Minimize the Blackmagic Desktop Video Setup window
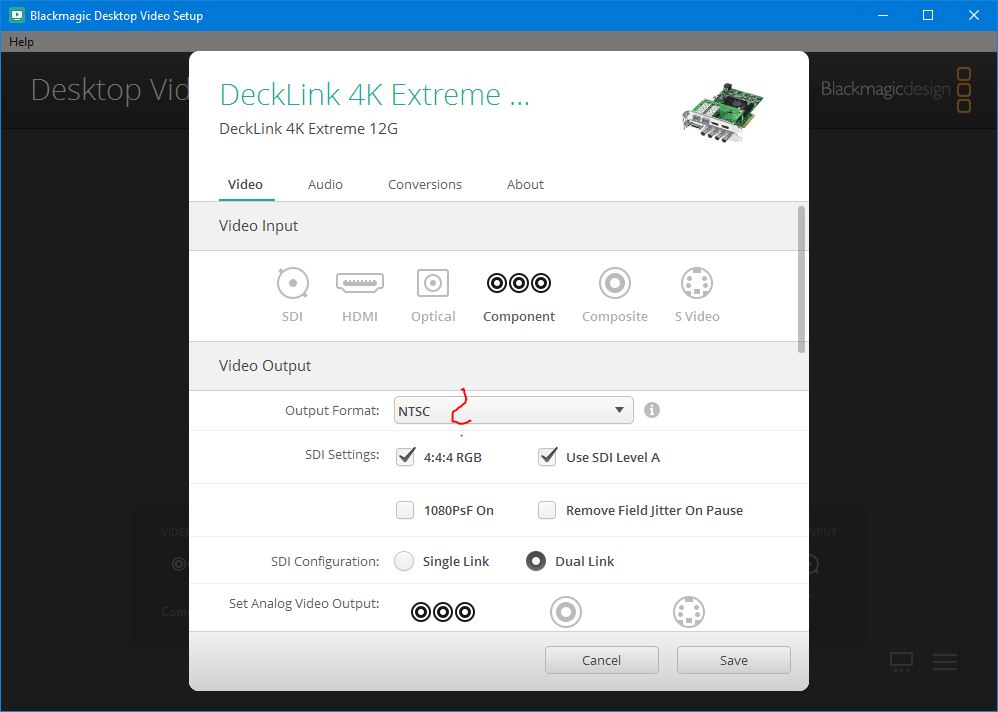The width and height of the screenshot is (998, 712). 883,15
